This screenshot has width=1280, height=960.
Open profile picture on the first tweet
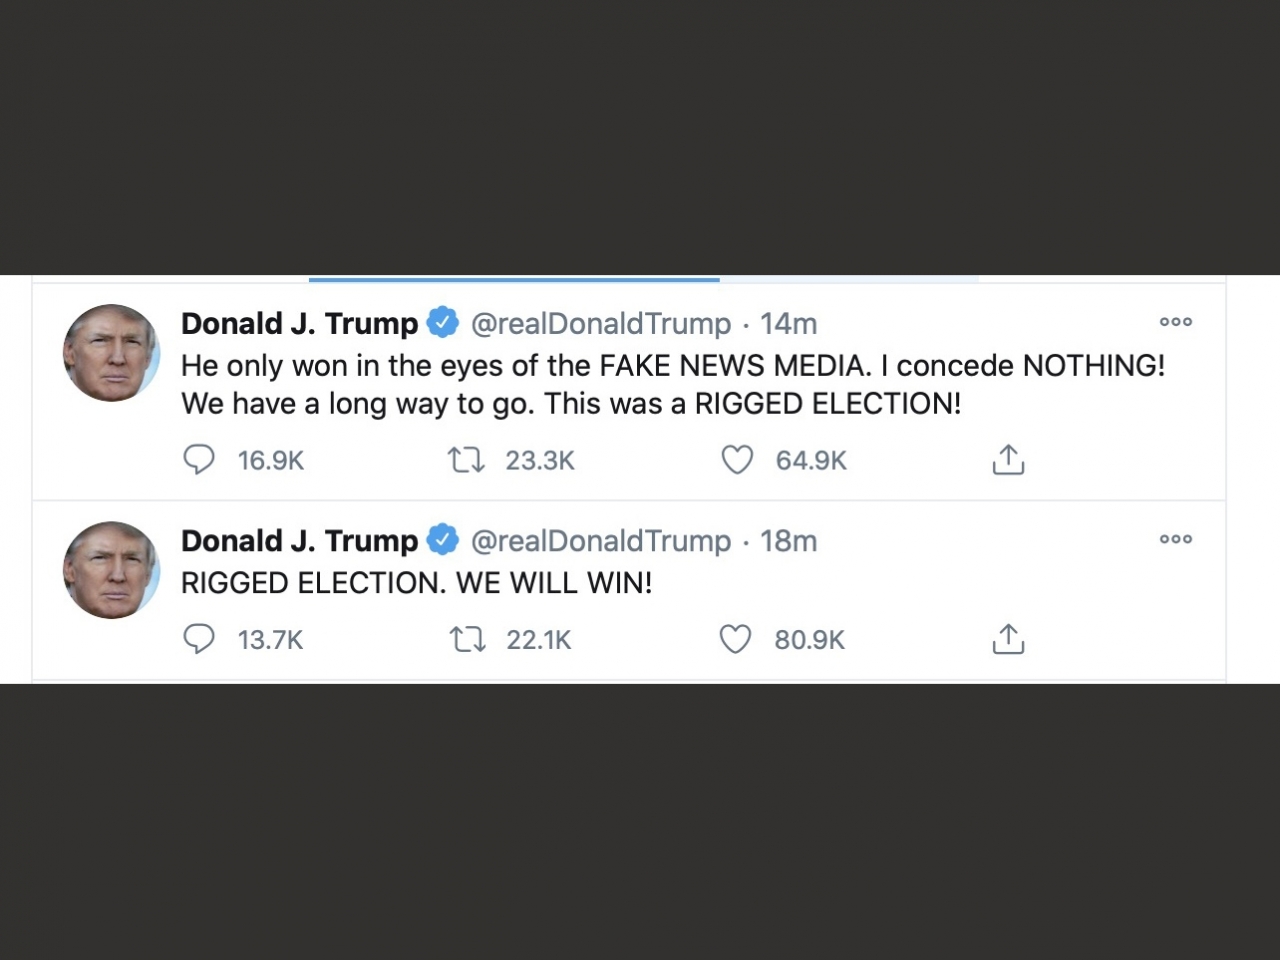(x=111, y=353)
